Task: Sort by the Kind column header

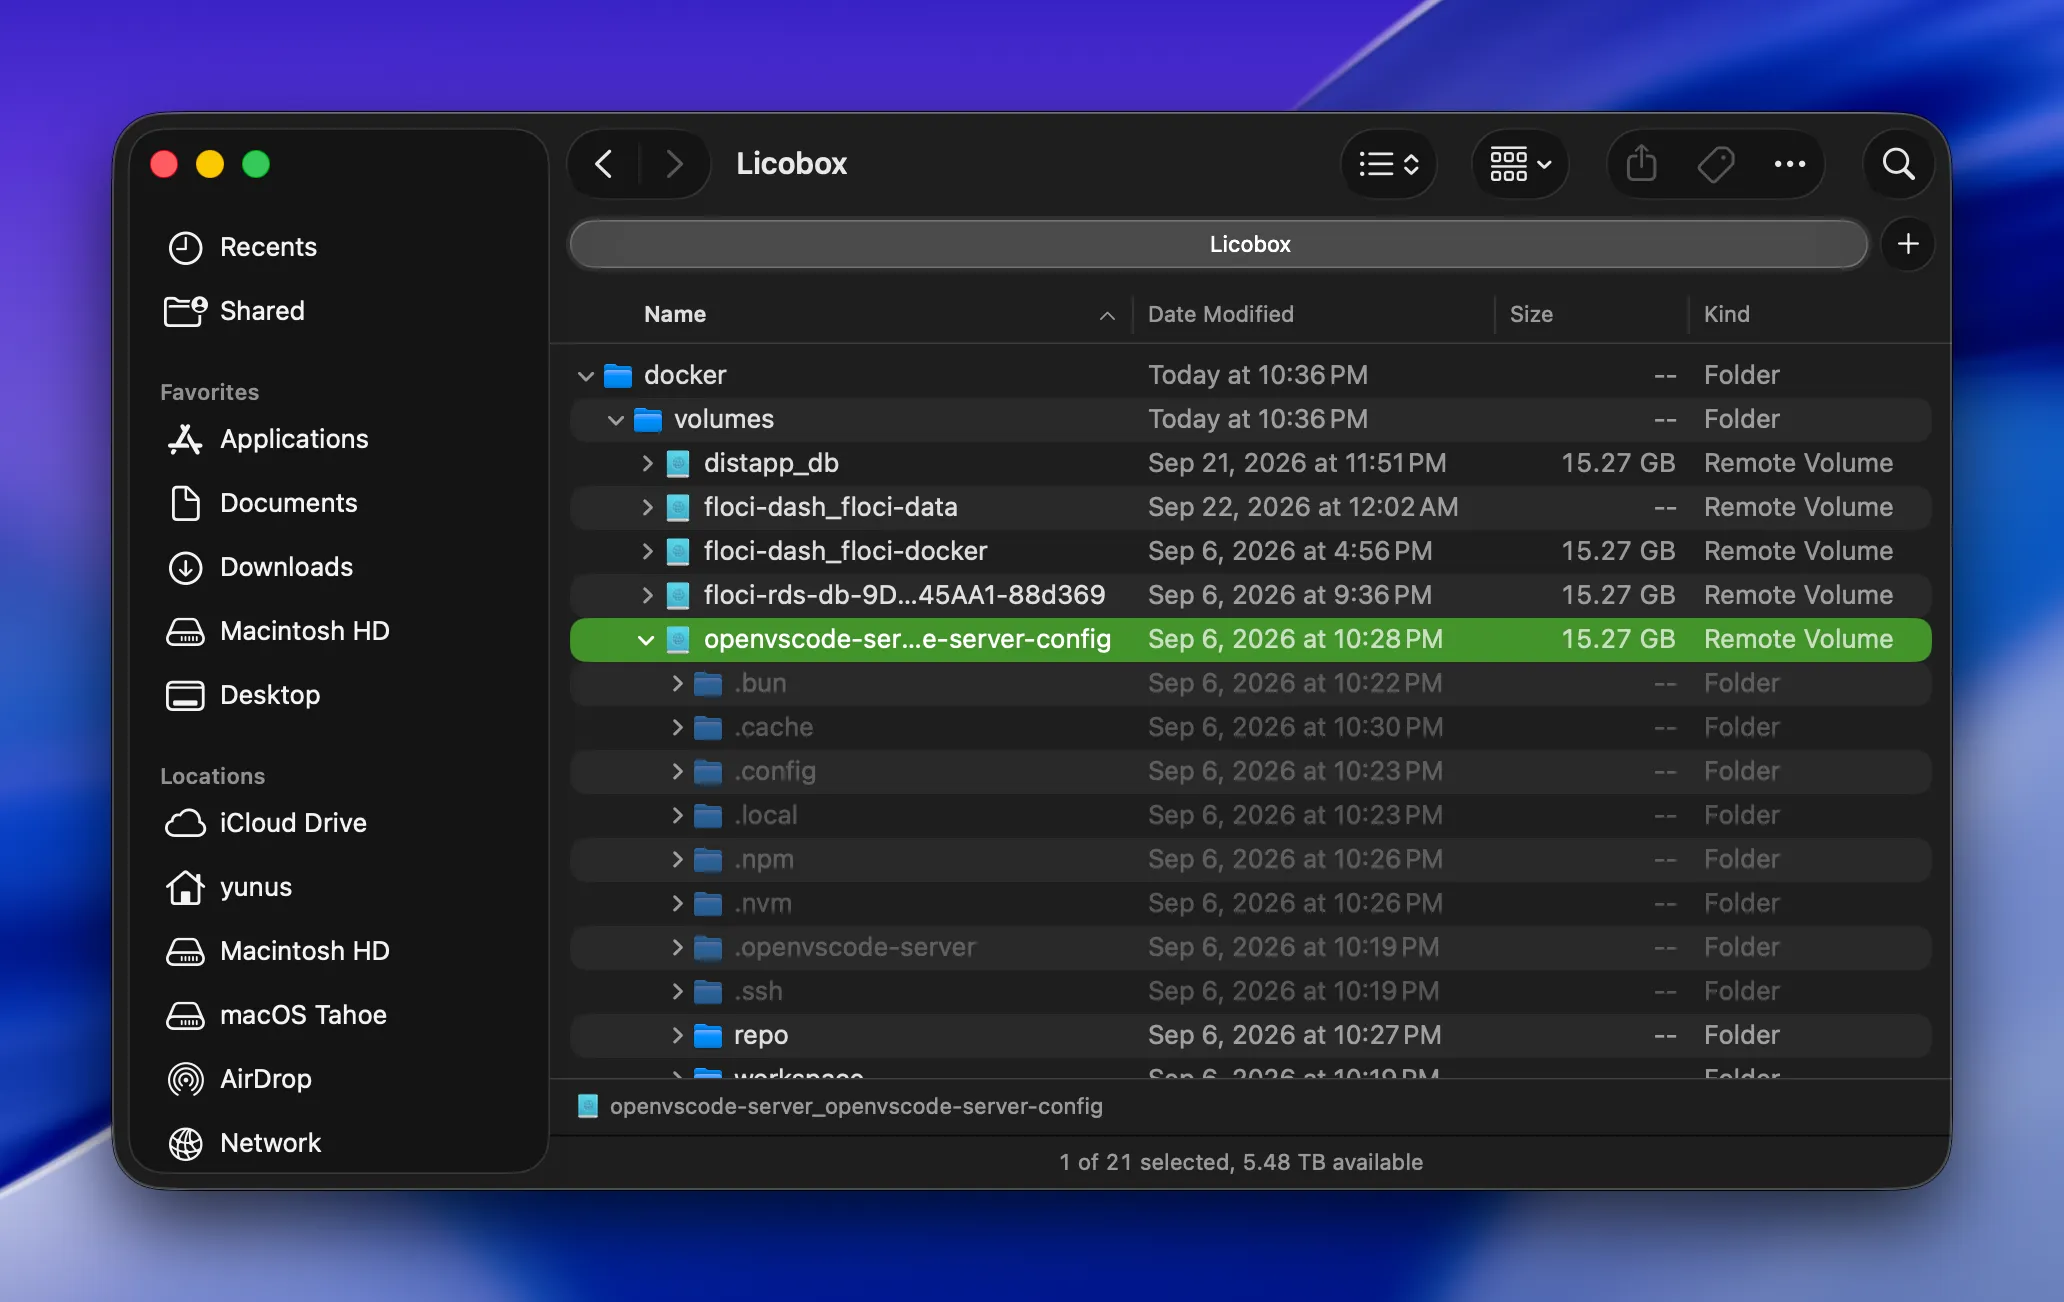Action: 1727,314
